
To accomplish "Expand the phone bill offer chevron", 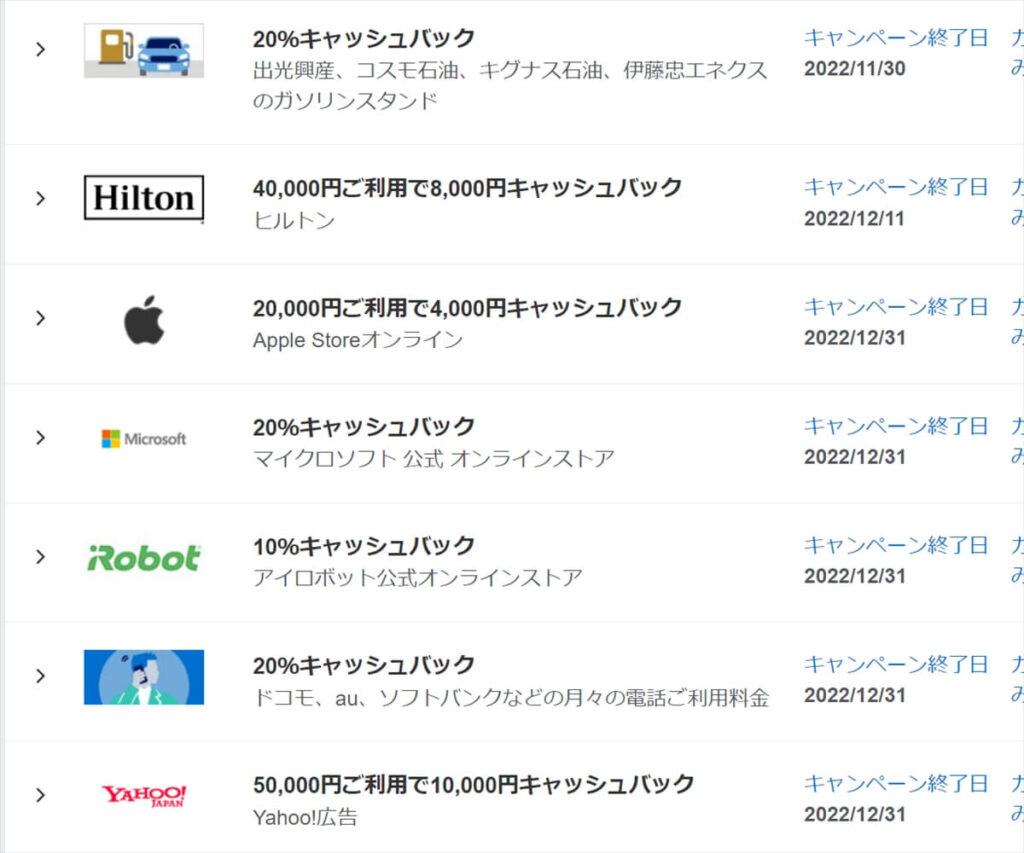I will 40,675.
